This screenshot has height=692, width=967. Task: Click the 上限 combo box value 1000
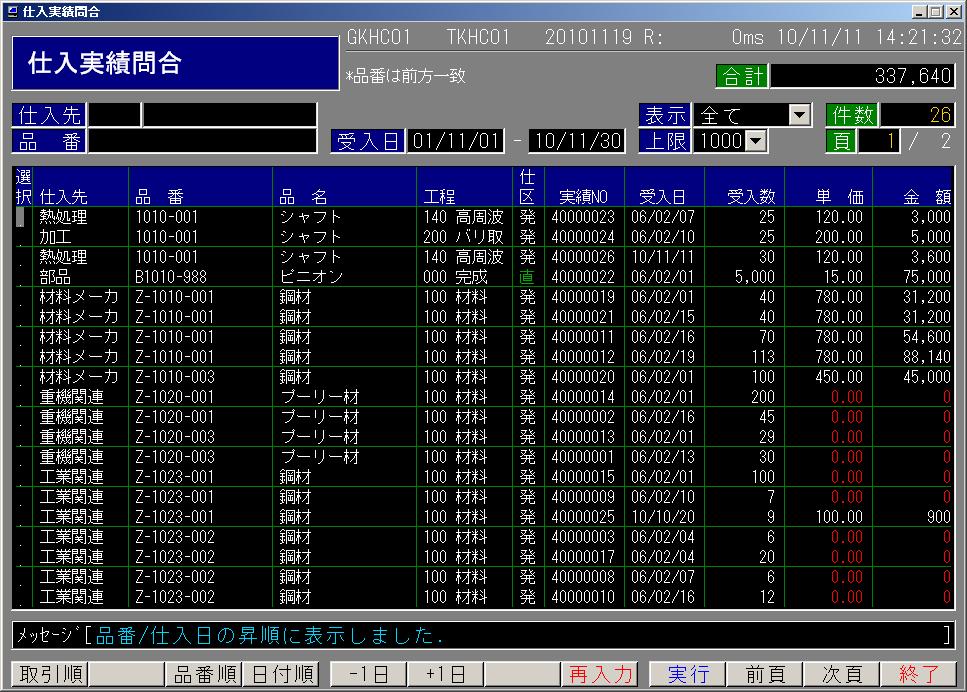point(730,141)
